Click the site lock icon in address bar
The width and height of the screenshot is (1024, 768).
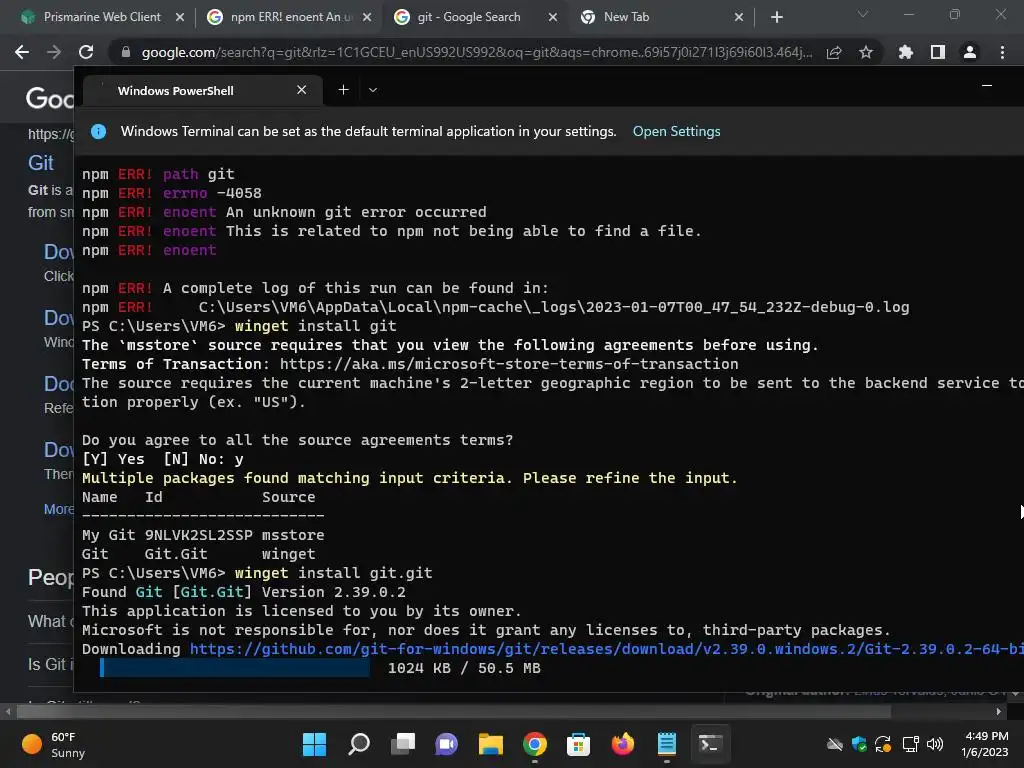[x=126, y=52]
